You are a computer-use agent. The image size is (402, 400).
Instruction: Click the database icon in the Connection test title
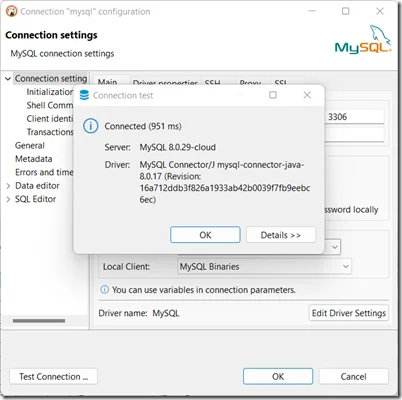(84, 95)
